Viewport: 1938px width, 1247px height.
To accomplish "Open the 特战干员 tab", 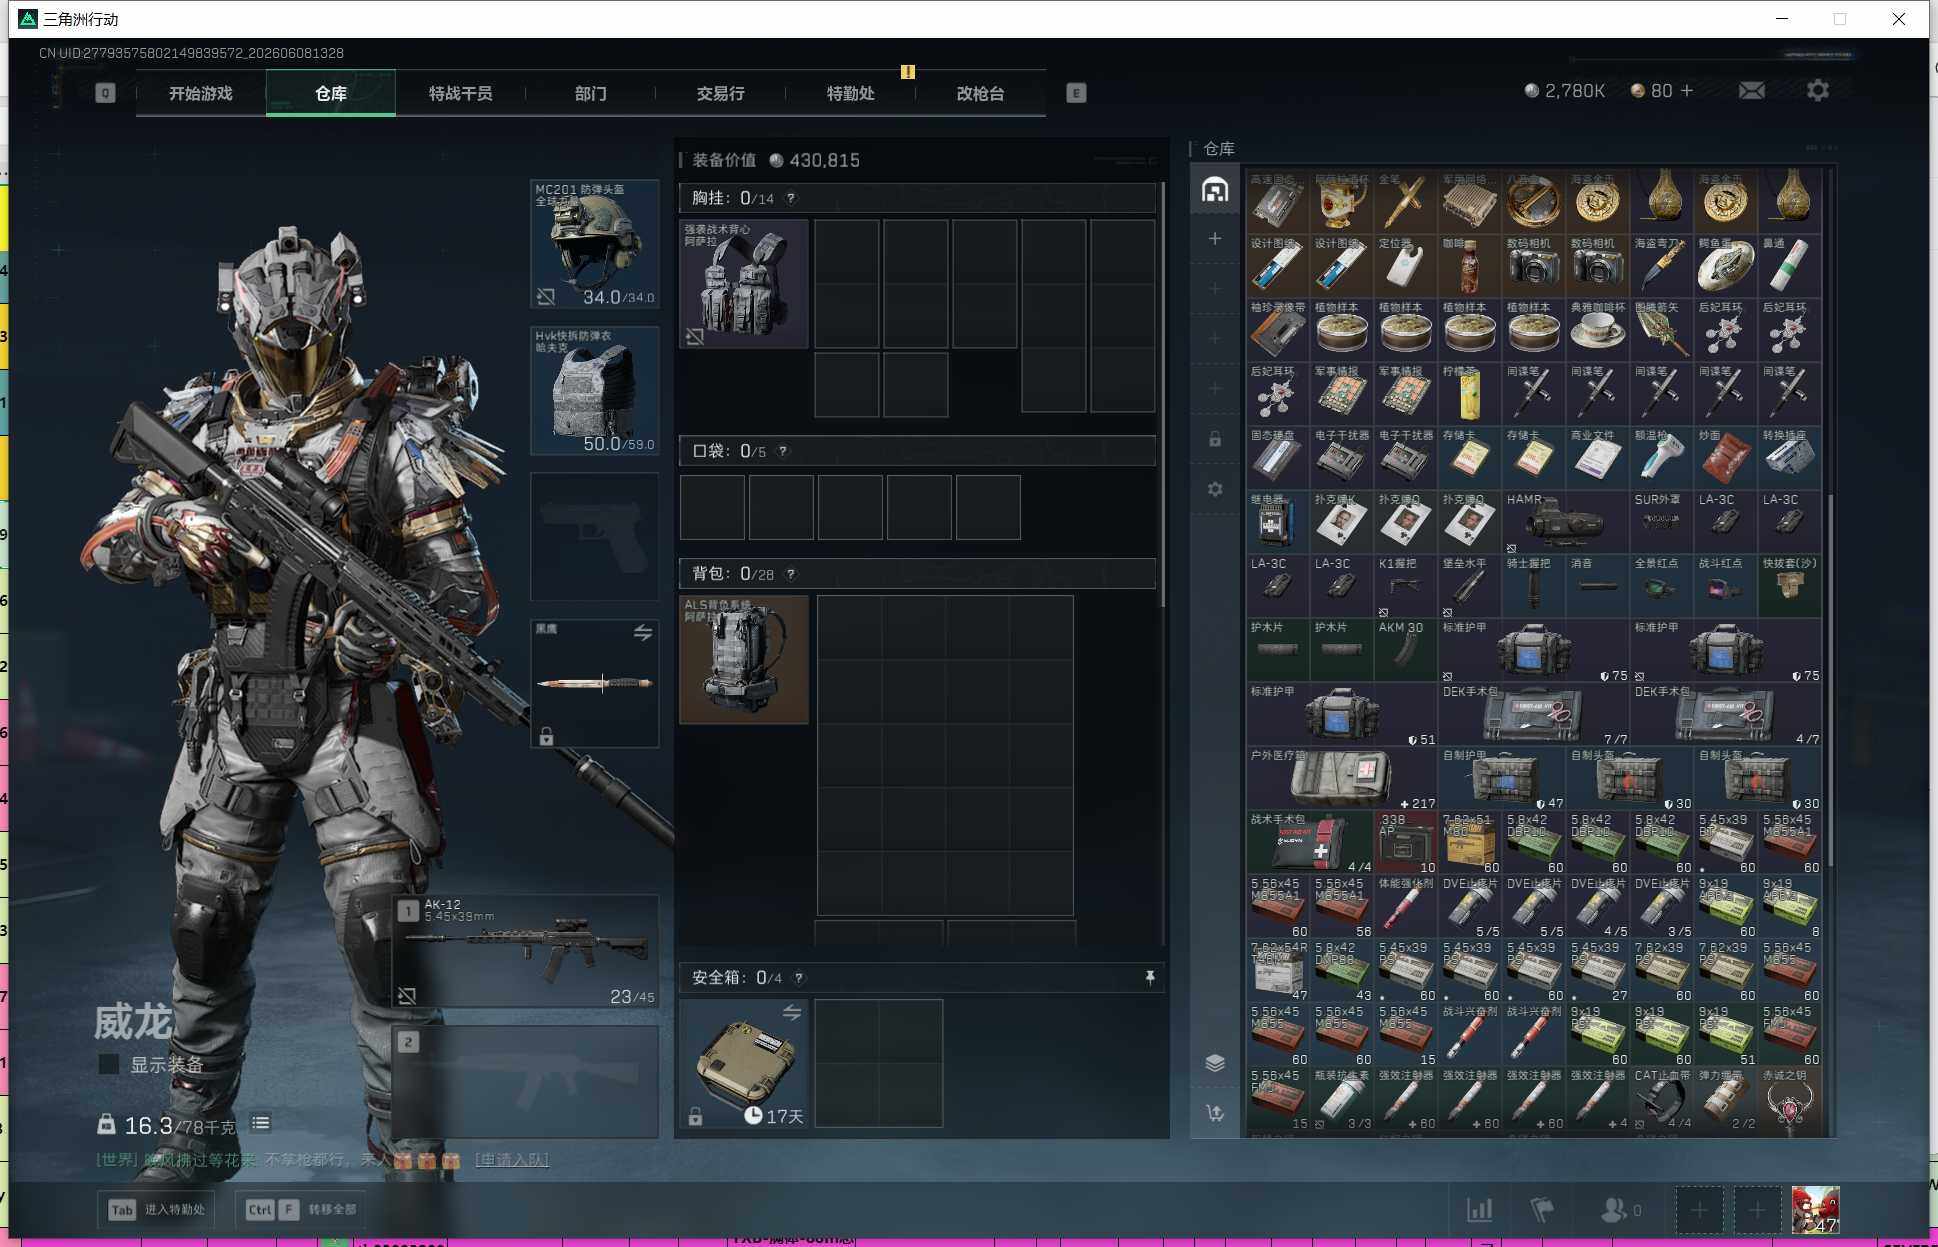I will [x=461, y=93].
